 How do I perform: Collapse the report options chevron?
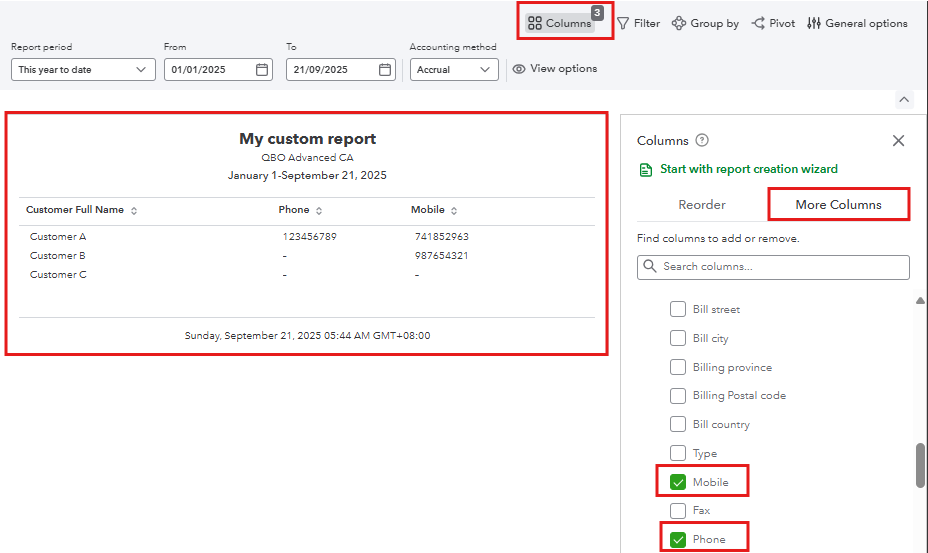coord(904,100)
